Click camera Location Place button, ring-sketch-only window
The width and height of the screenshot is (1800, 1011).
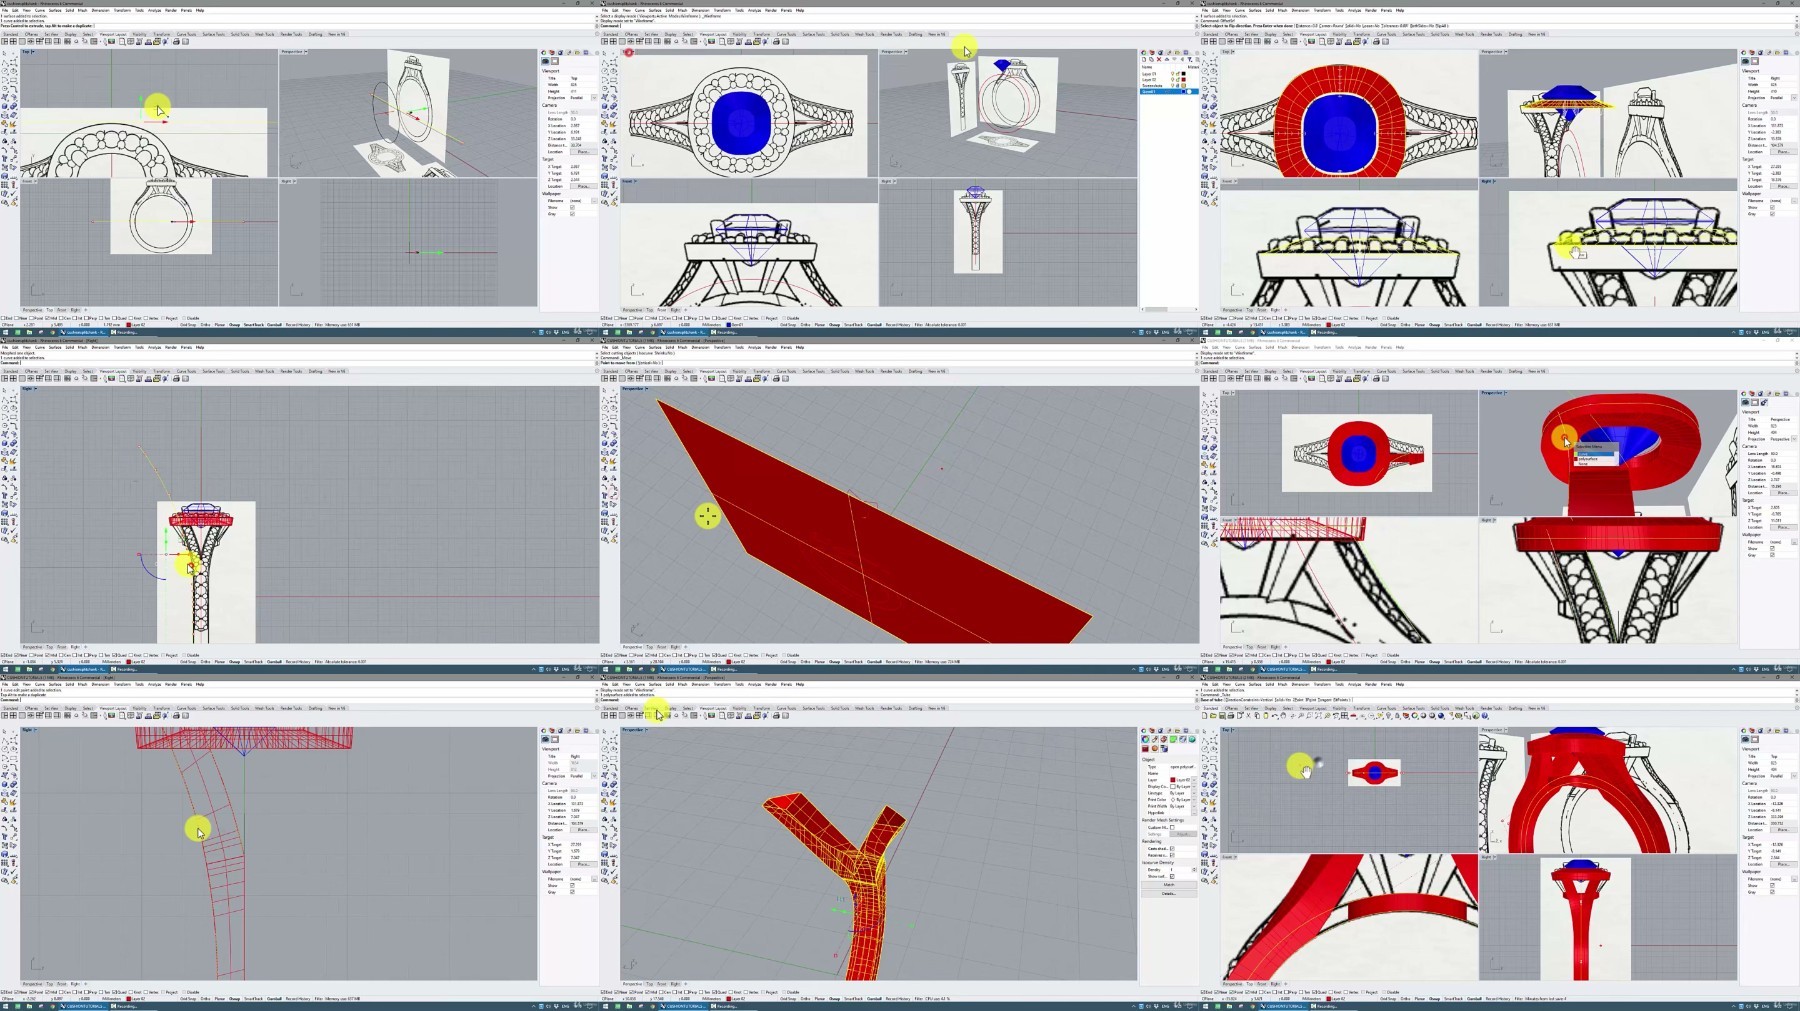pyautogui.click(x=584, y=151)
